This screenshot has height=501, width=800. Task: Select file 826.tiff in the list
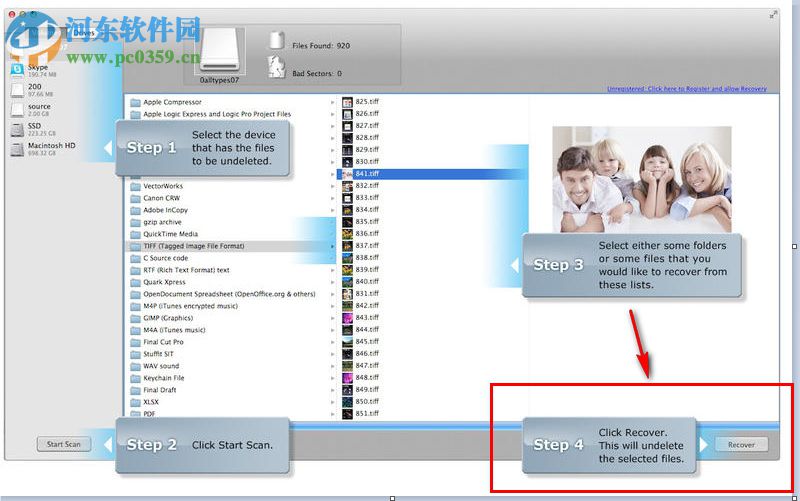click(367, 114)
